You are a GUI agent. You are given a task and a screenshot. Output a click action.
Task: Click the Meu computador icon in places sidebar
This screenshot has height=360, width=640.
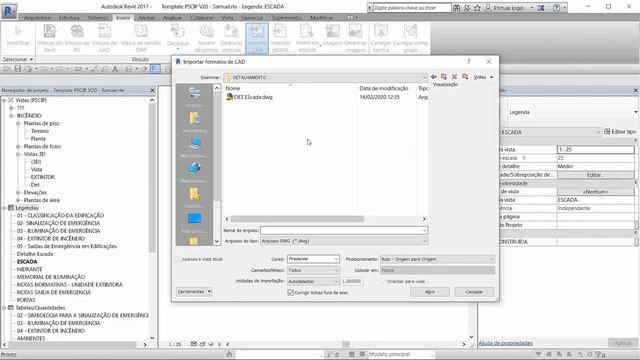pyautogui.click(x=194, y=146)
